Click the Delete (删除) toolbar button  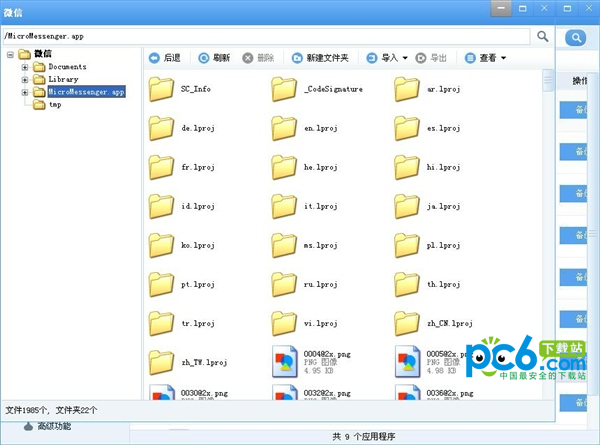coord(258,58)
